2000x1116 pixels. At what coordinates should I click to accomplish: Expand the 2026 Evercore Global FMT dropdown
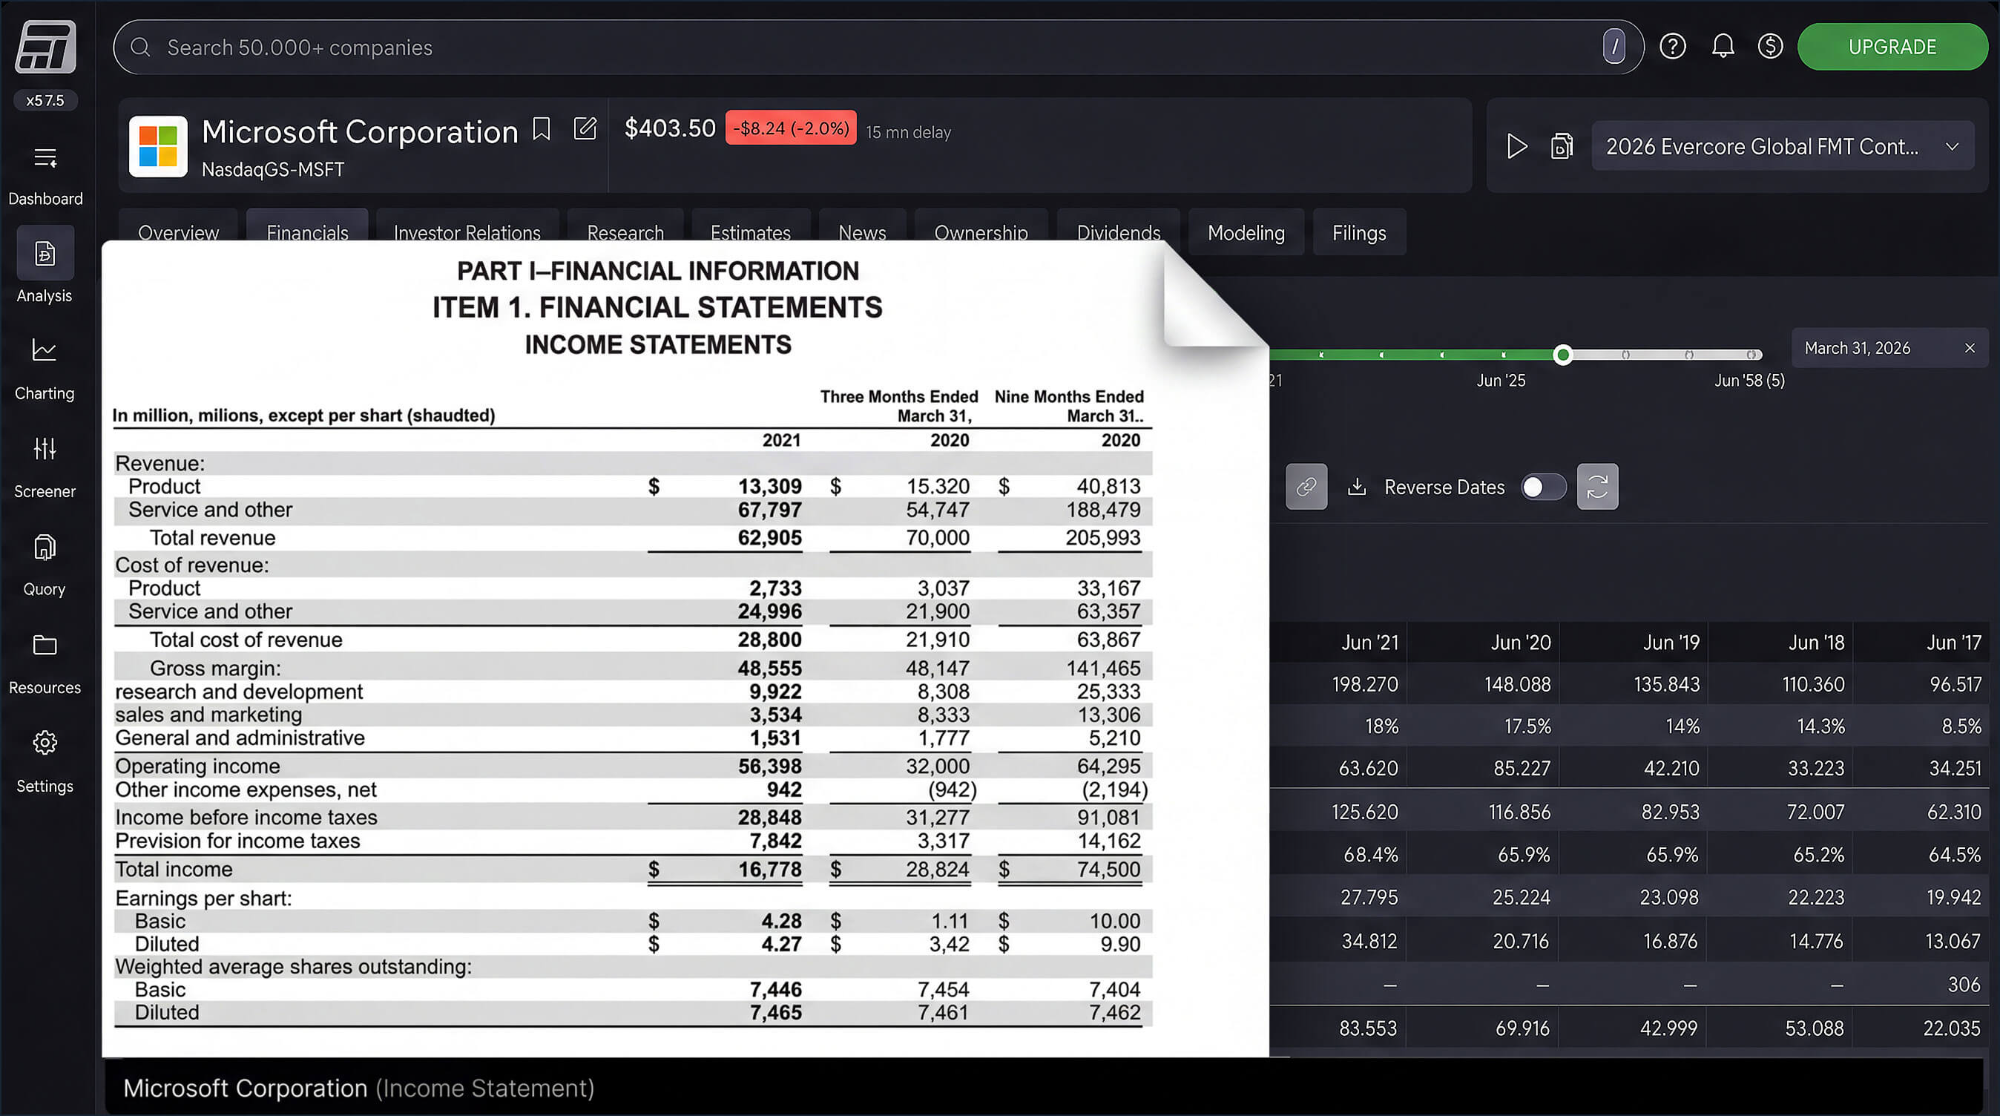pos(1782,146)
